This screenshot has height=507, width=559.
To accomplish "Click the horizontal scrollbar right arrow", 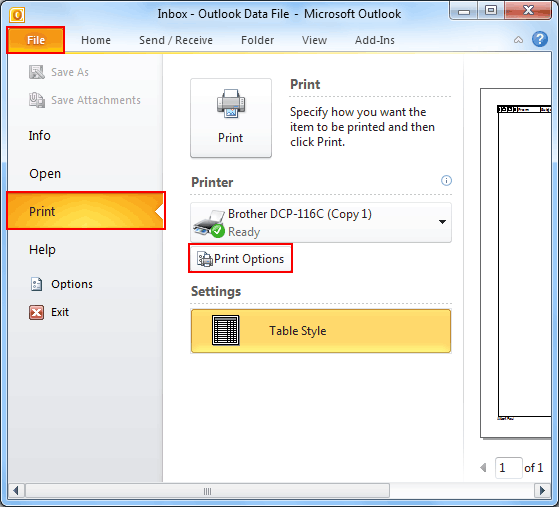I will (542, 491).
